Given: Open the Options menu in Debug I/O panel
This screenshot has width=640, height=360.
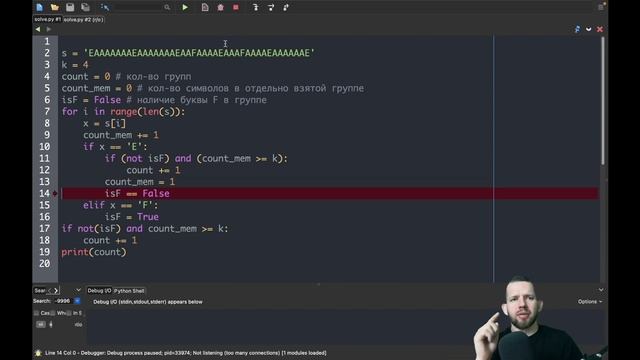Looking at the screenshot, I should [589, 302].
